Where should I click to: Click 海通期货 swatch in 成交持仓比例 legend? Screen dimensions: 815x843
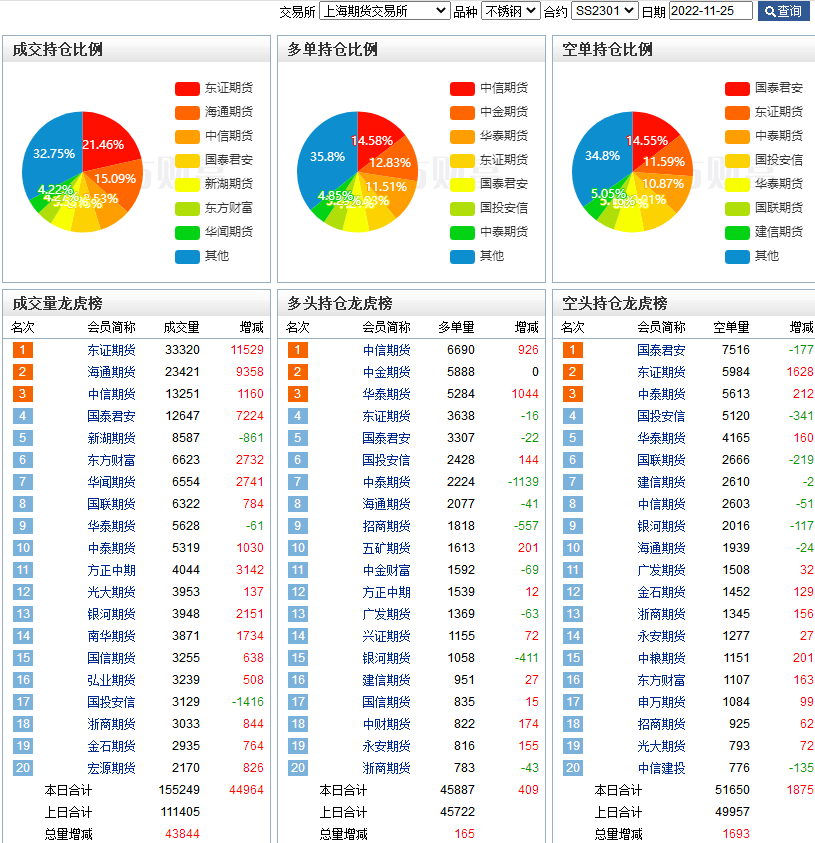pos(187,112)
